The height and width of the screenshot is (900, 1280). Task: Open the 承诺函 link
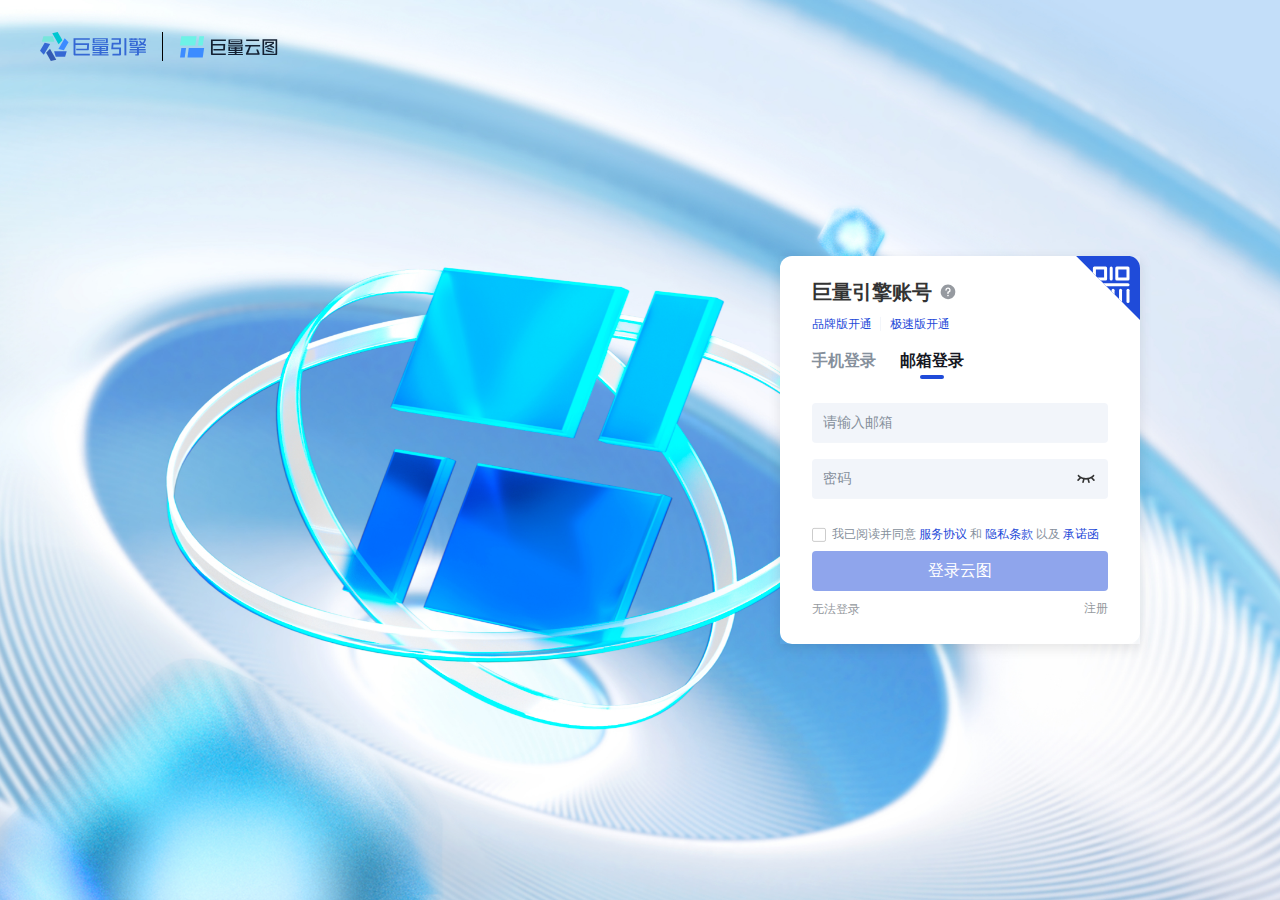tap(1081, 534)
